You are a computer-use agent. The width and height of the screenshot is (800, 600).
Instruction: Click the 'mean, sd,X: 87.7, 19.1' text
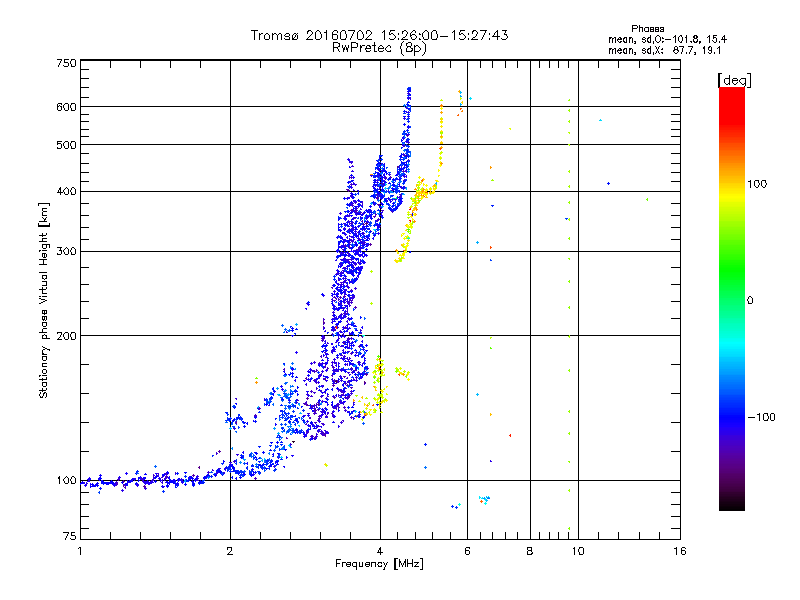[664, 51]
